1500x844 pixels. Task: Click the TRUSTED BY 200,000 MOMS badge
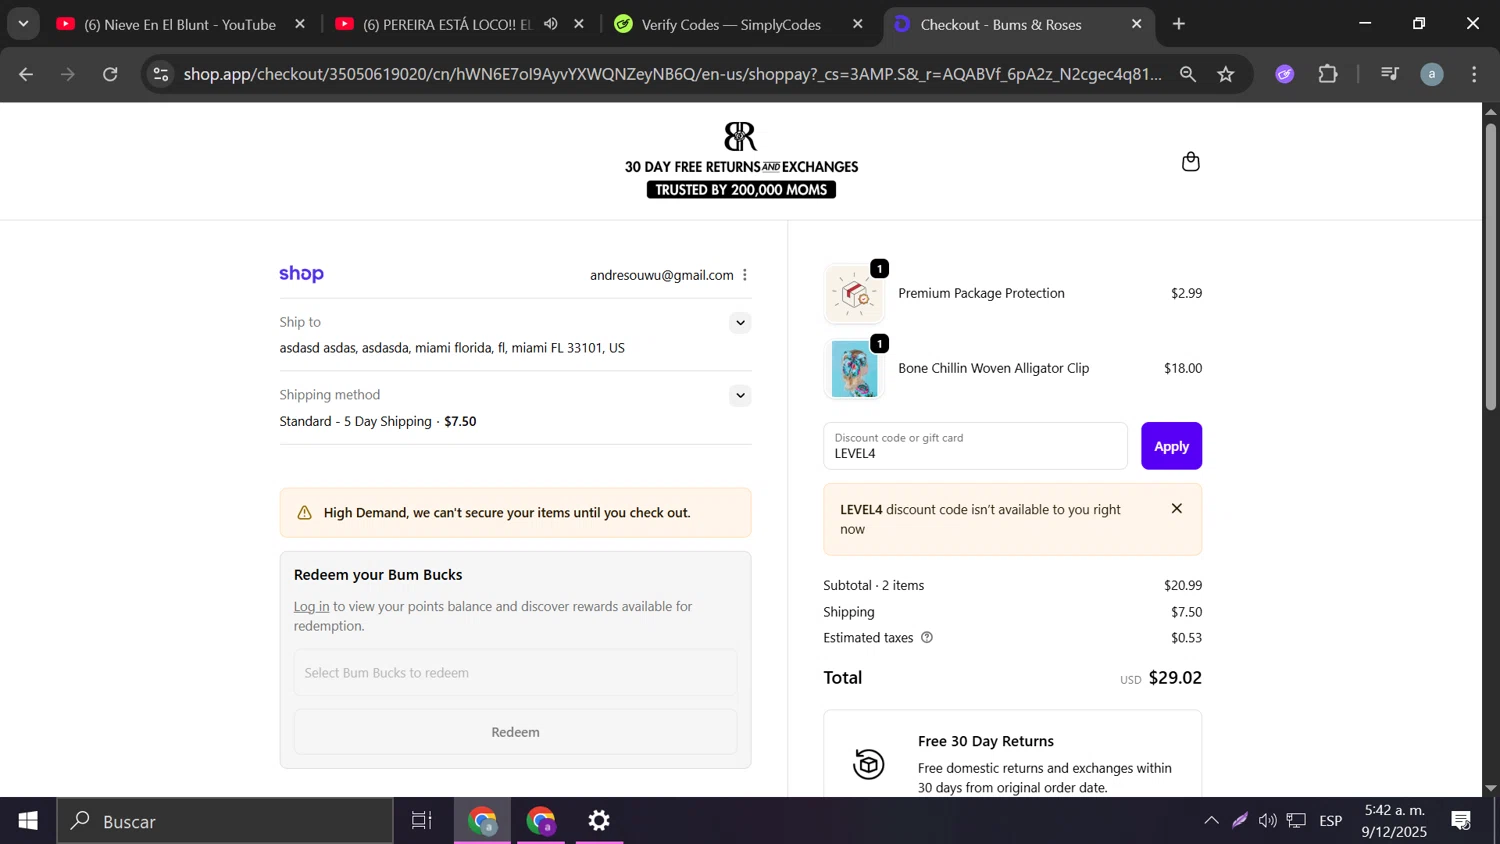[741, 190]
